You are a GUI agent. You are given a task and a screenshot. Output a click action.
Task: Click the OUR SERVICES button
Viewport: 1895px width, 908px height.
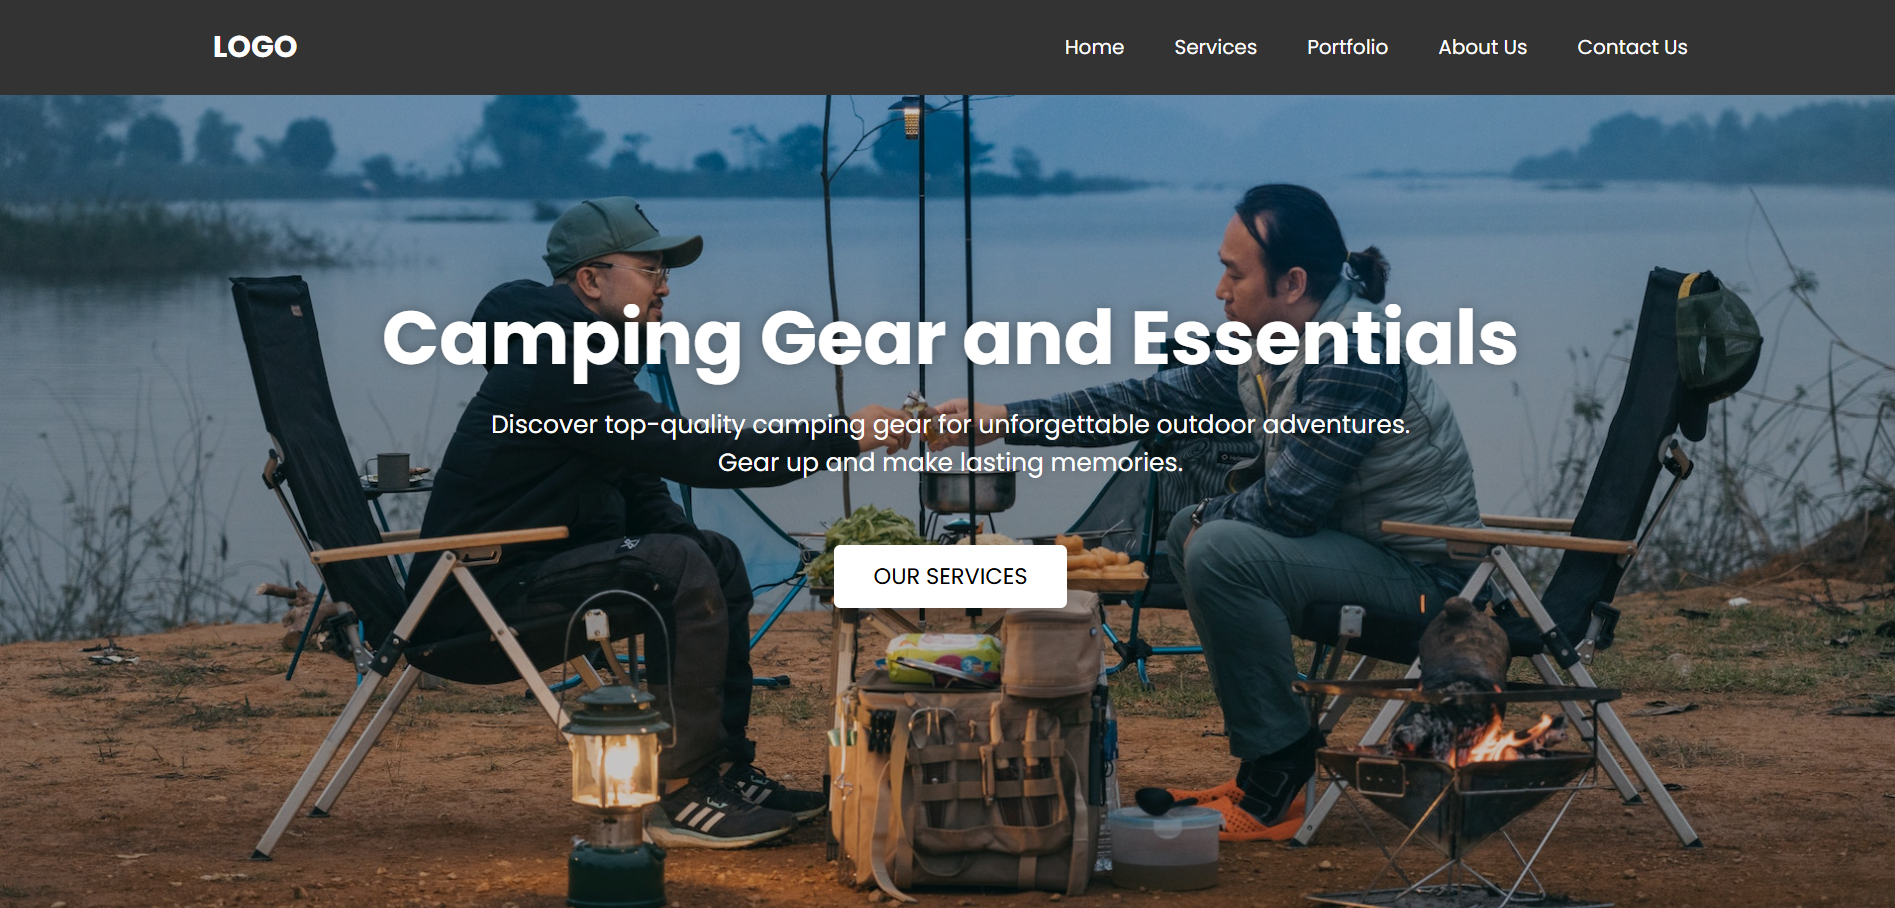tap(950, 576)
